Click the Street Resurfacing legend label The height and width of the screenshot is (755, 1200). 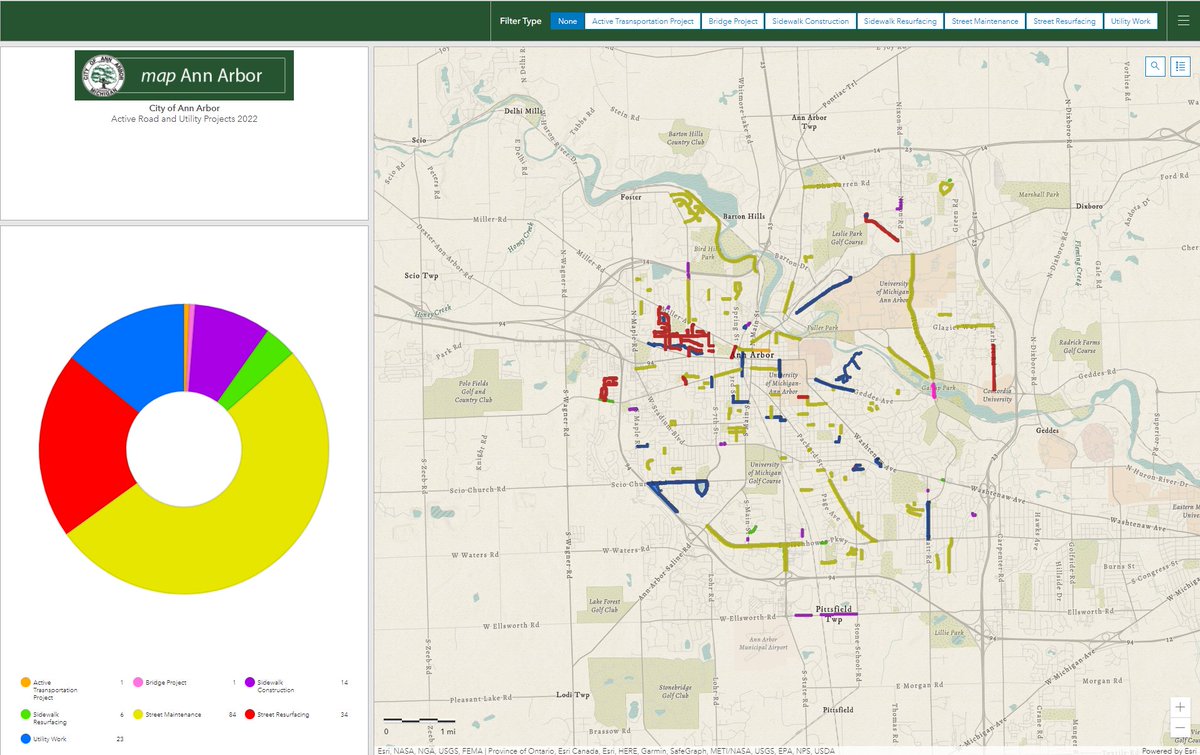[284, 714]
